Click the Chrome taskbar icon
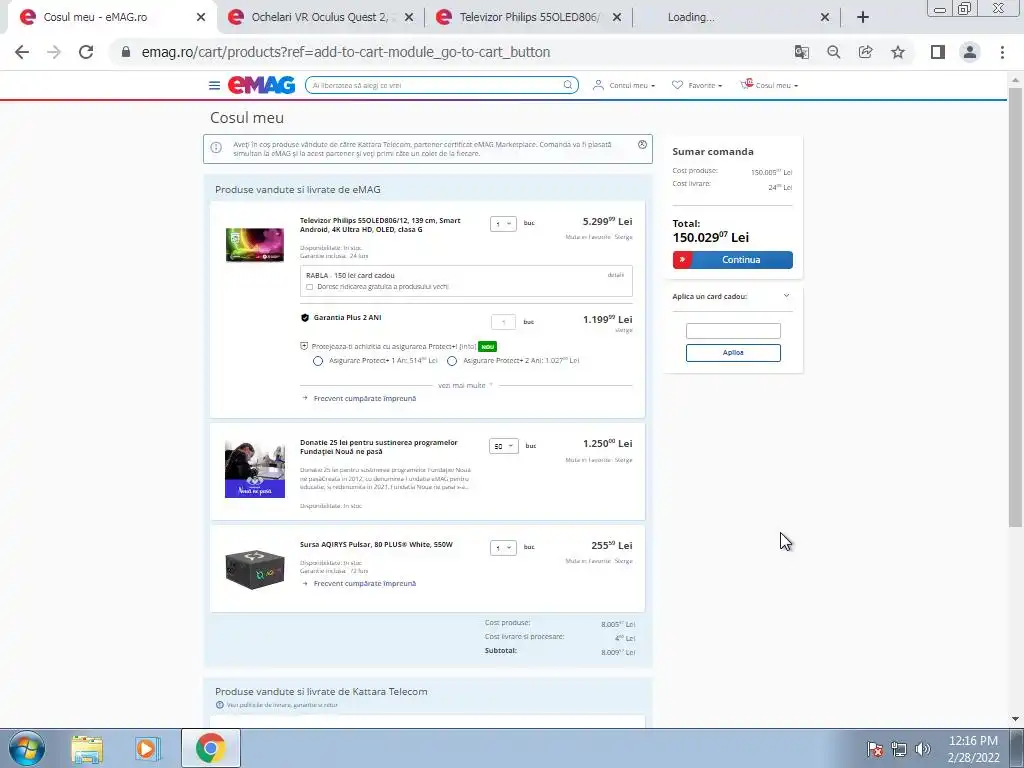The image size is (1024, 768). (x=210, y=748)
